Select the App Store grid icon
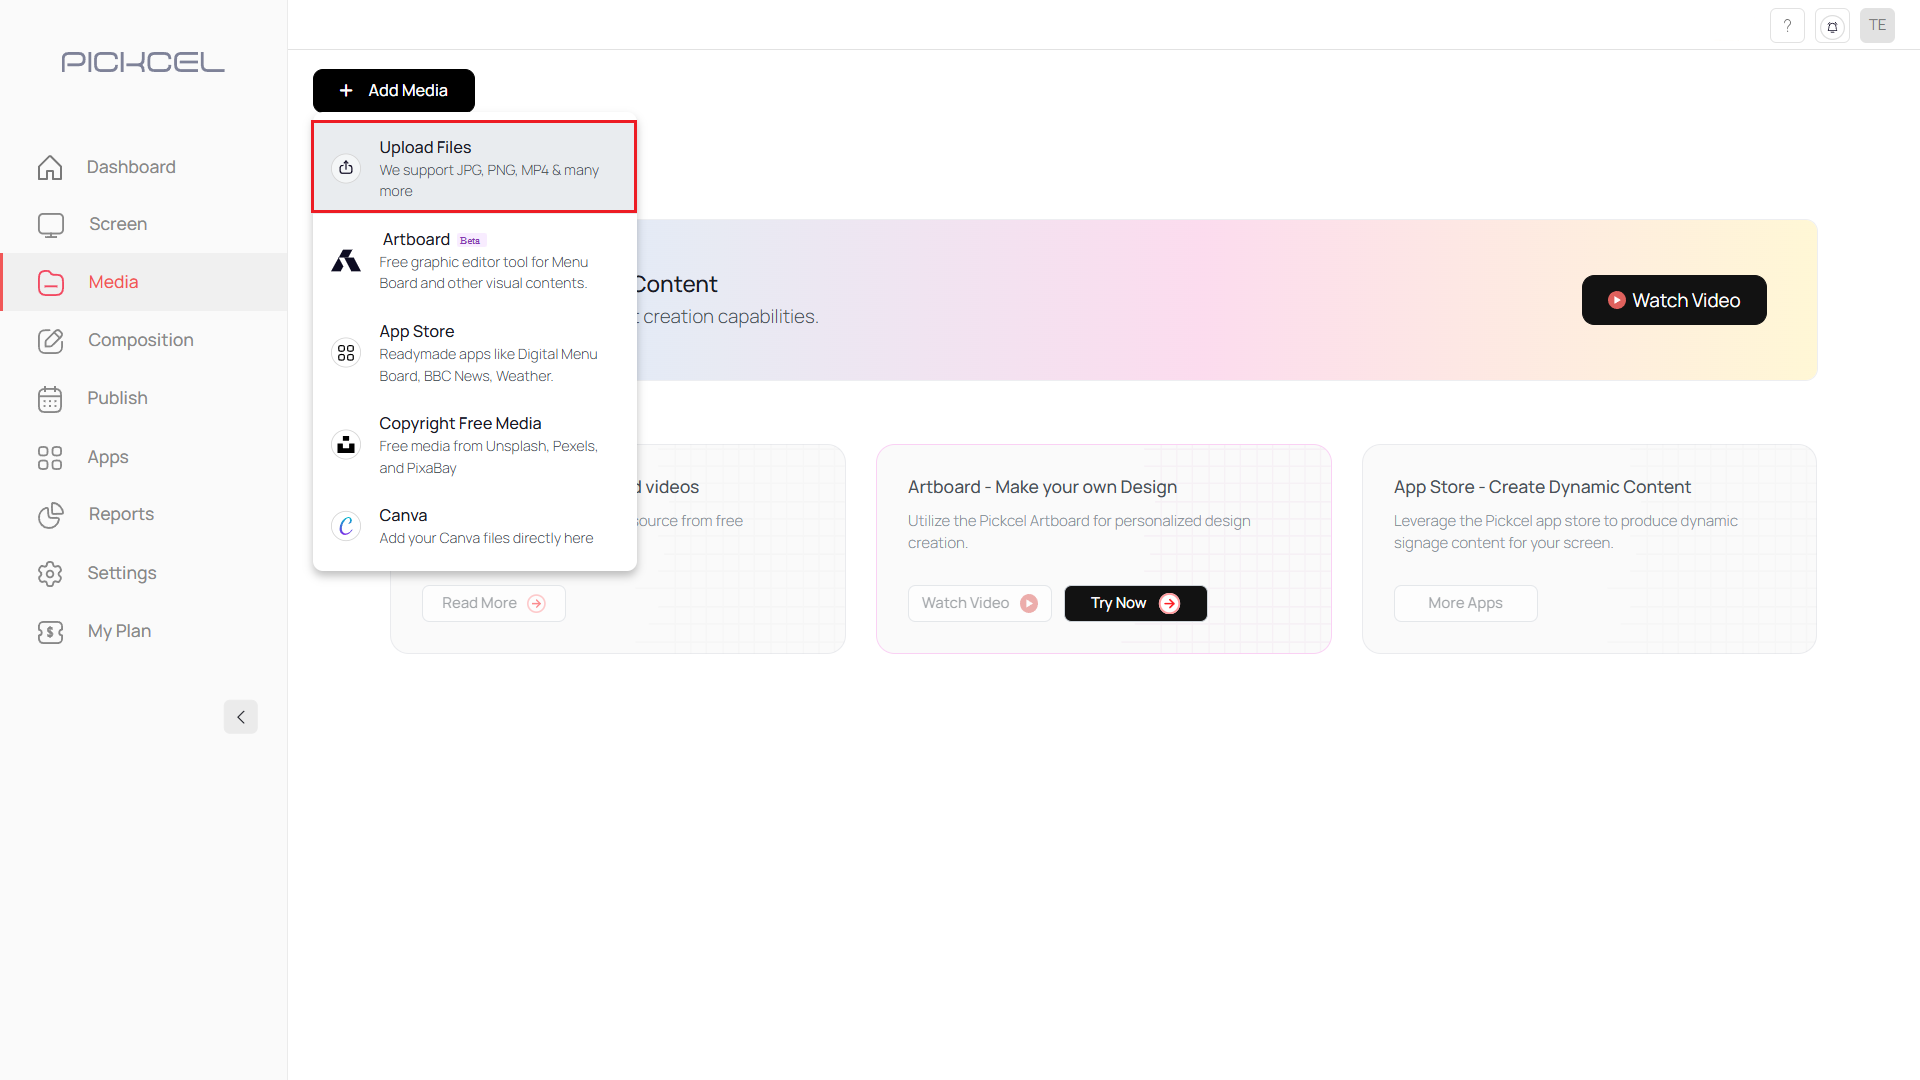This screenshot has height=1080, width=1920. click(x=345, y=352)
